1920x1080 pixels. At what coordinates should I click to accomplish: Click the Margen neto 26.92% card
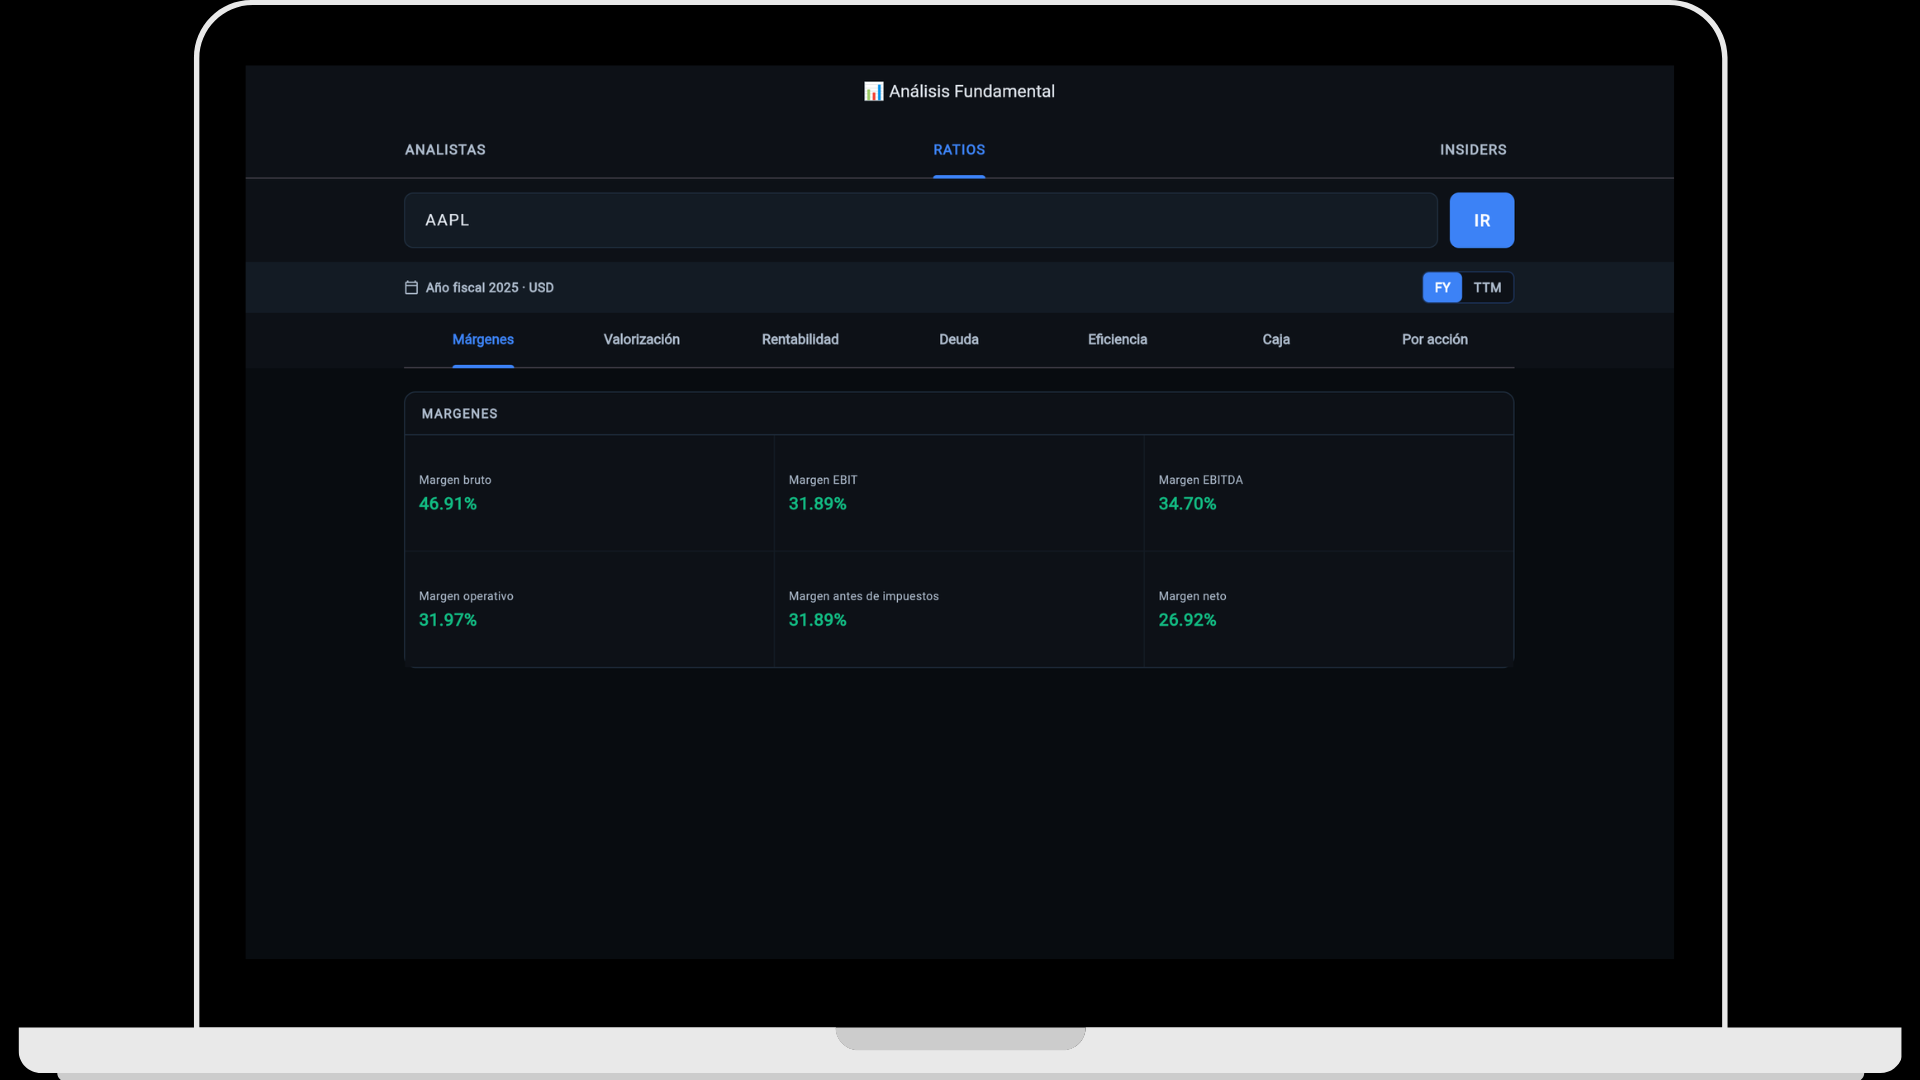coord(1328,609)
